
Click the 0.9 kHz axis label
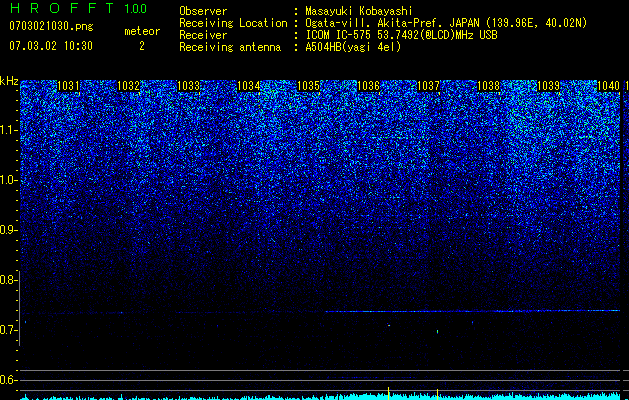click(x=8, y=230)
